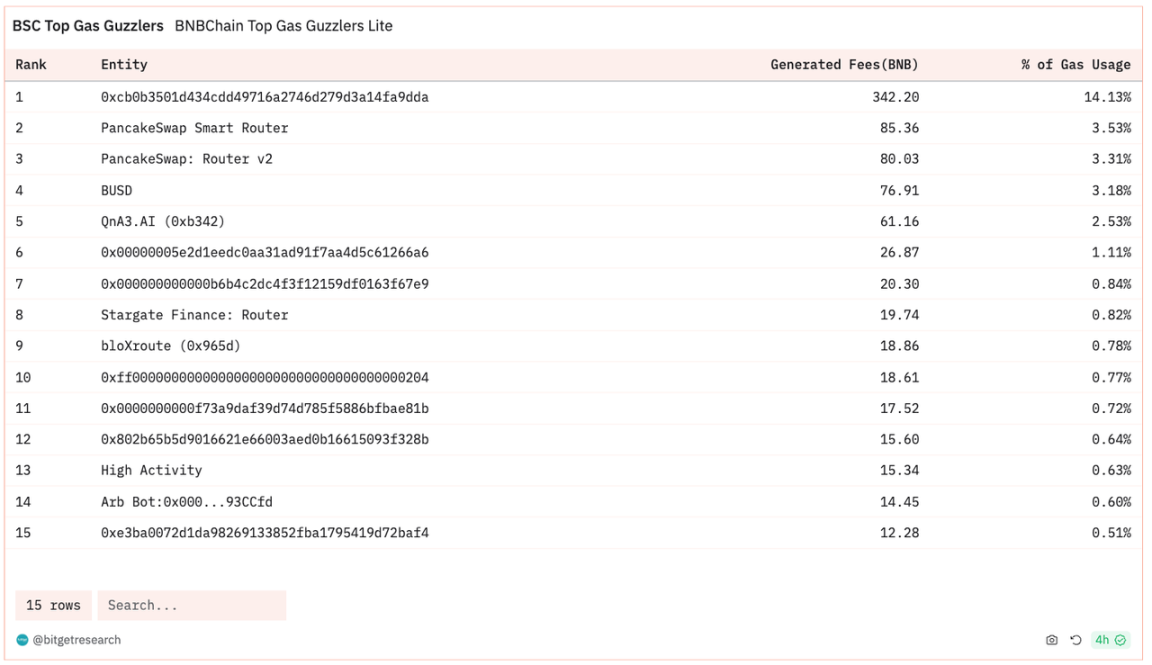Viewport: 1152px width, 665px height.
Task: Click the 14.13% gas usage value
Action: (x=1107, y=97)
